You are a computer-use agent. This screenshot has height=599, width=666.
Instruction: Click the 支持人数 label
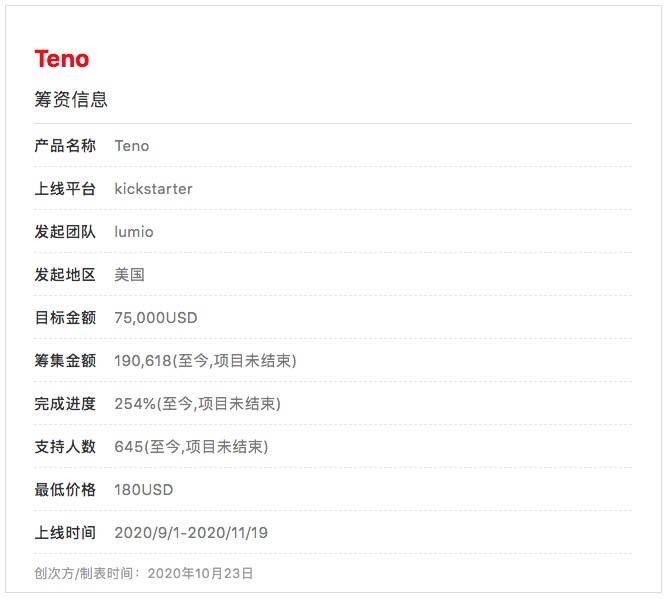click(x=65, y=446)
